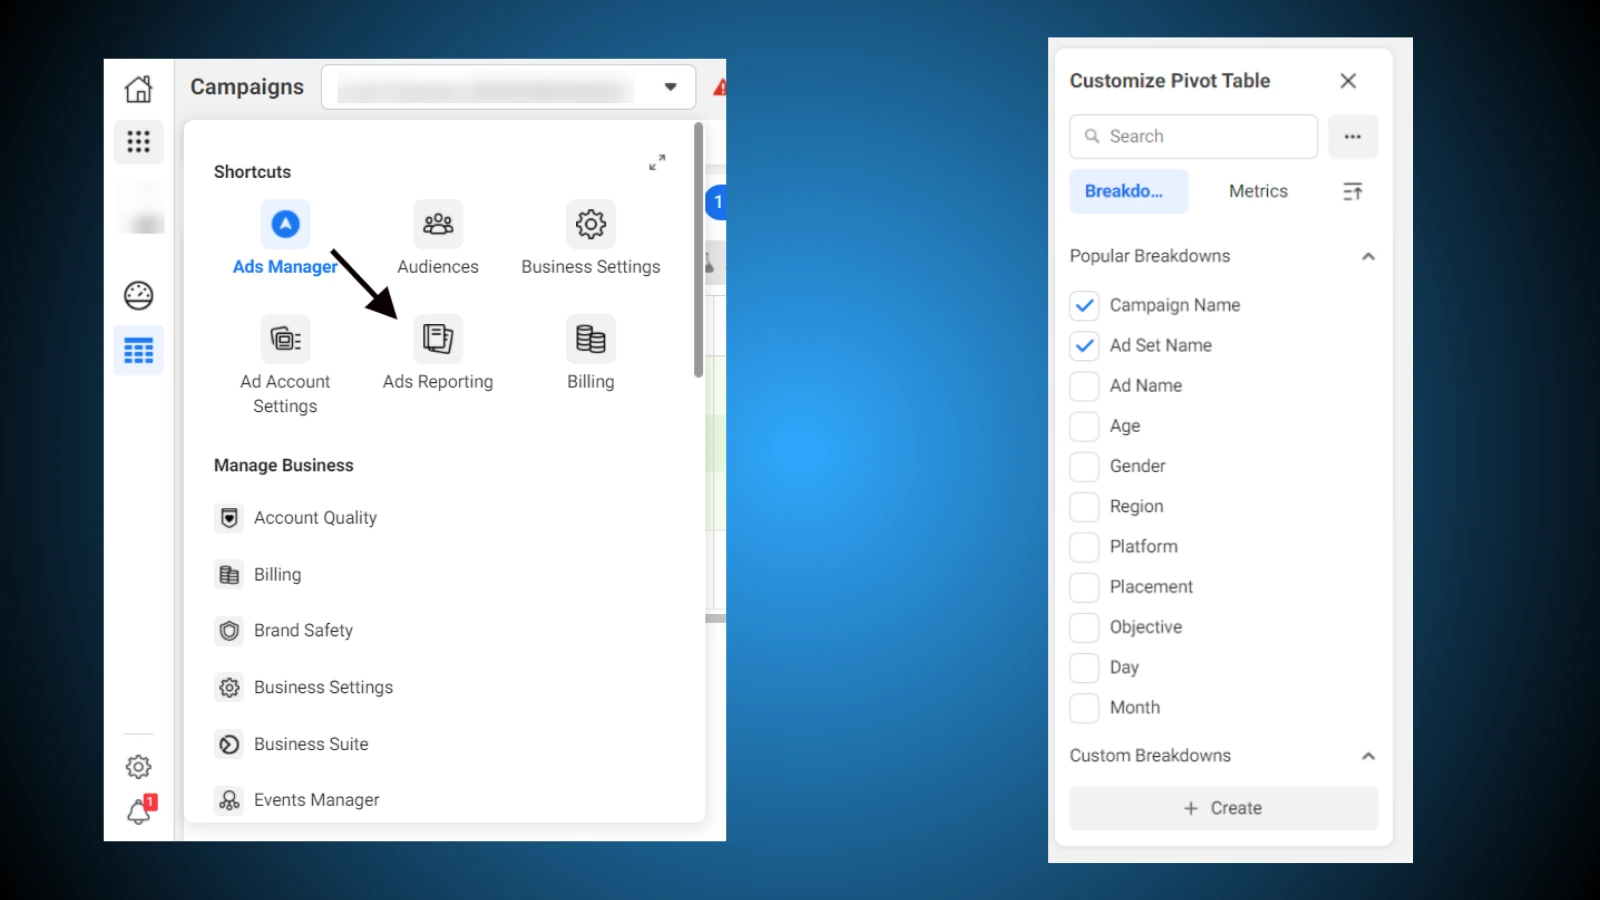Tick the Region breakdown checkbox
The height and width of the screenshot is (900, 1600).
pos(1084,506)
